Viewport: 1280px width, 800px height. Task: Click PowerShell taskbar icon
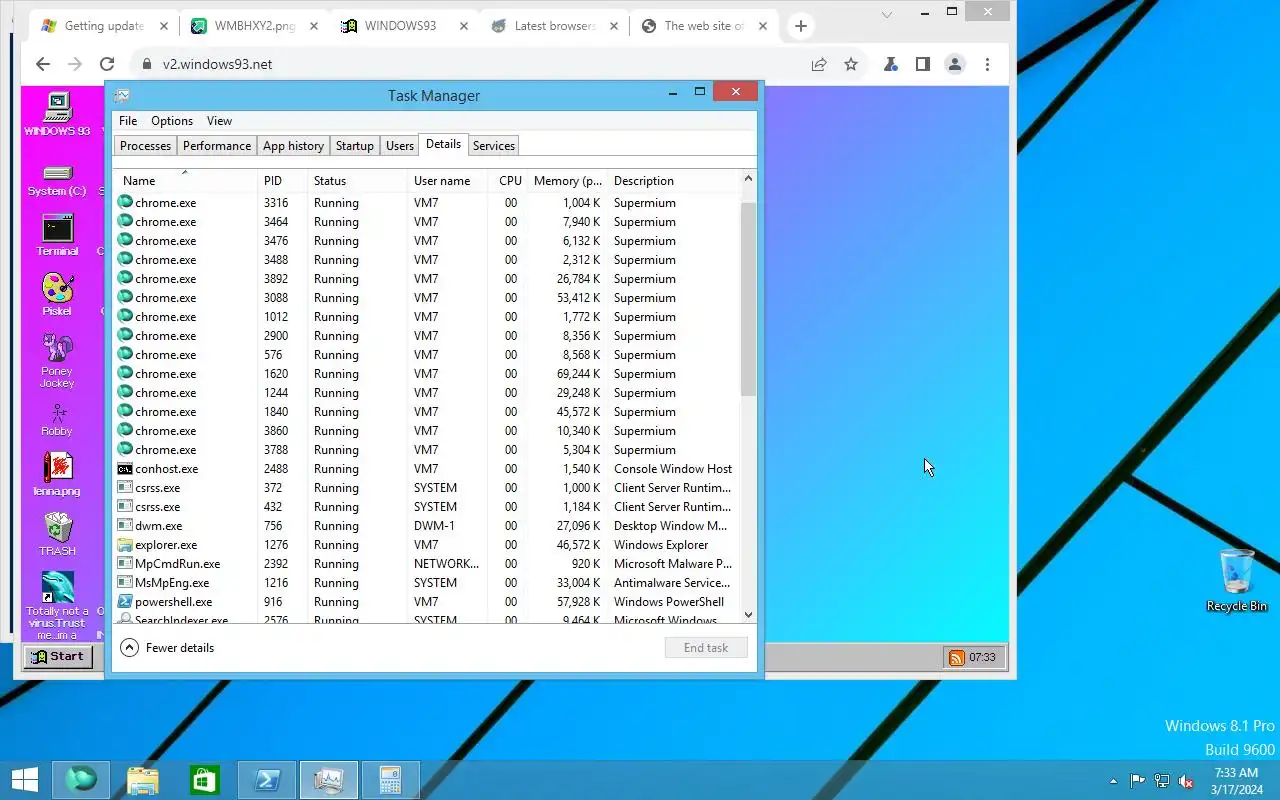[267, 779]
